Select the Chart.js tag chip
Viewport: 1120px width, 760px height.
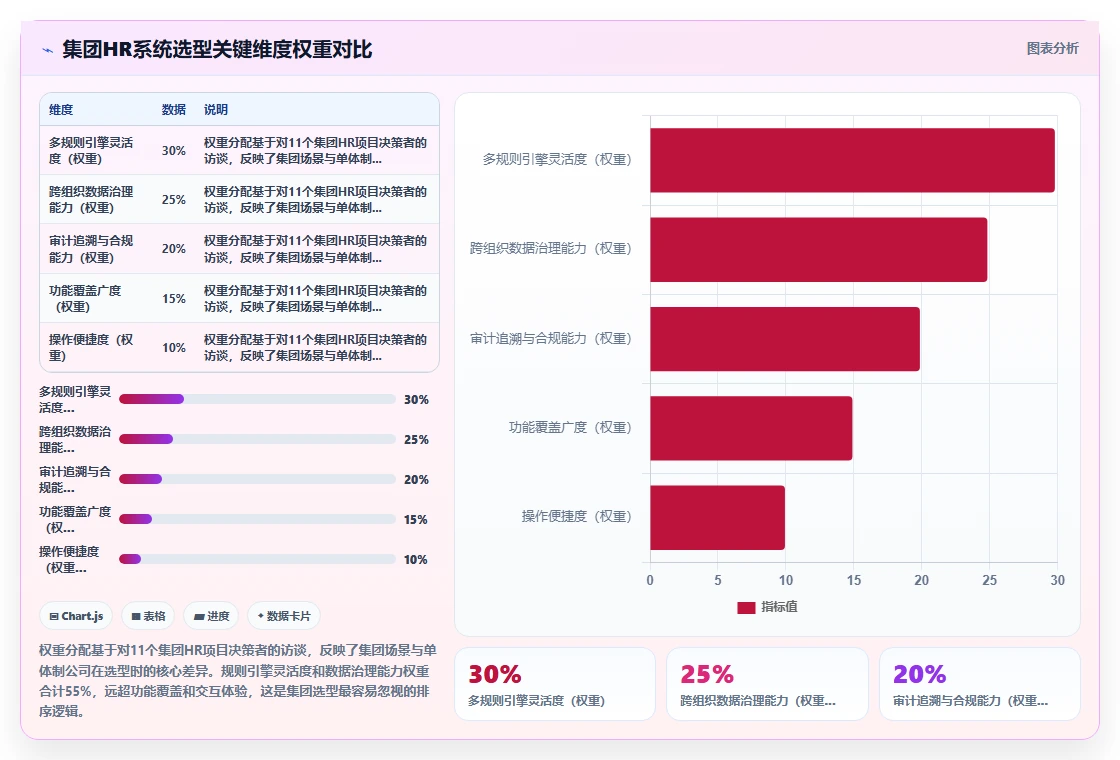(76, 616)
